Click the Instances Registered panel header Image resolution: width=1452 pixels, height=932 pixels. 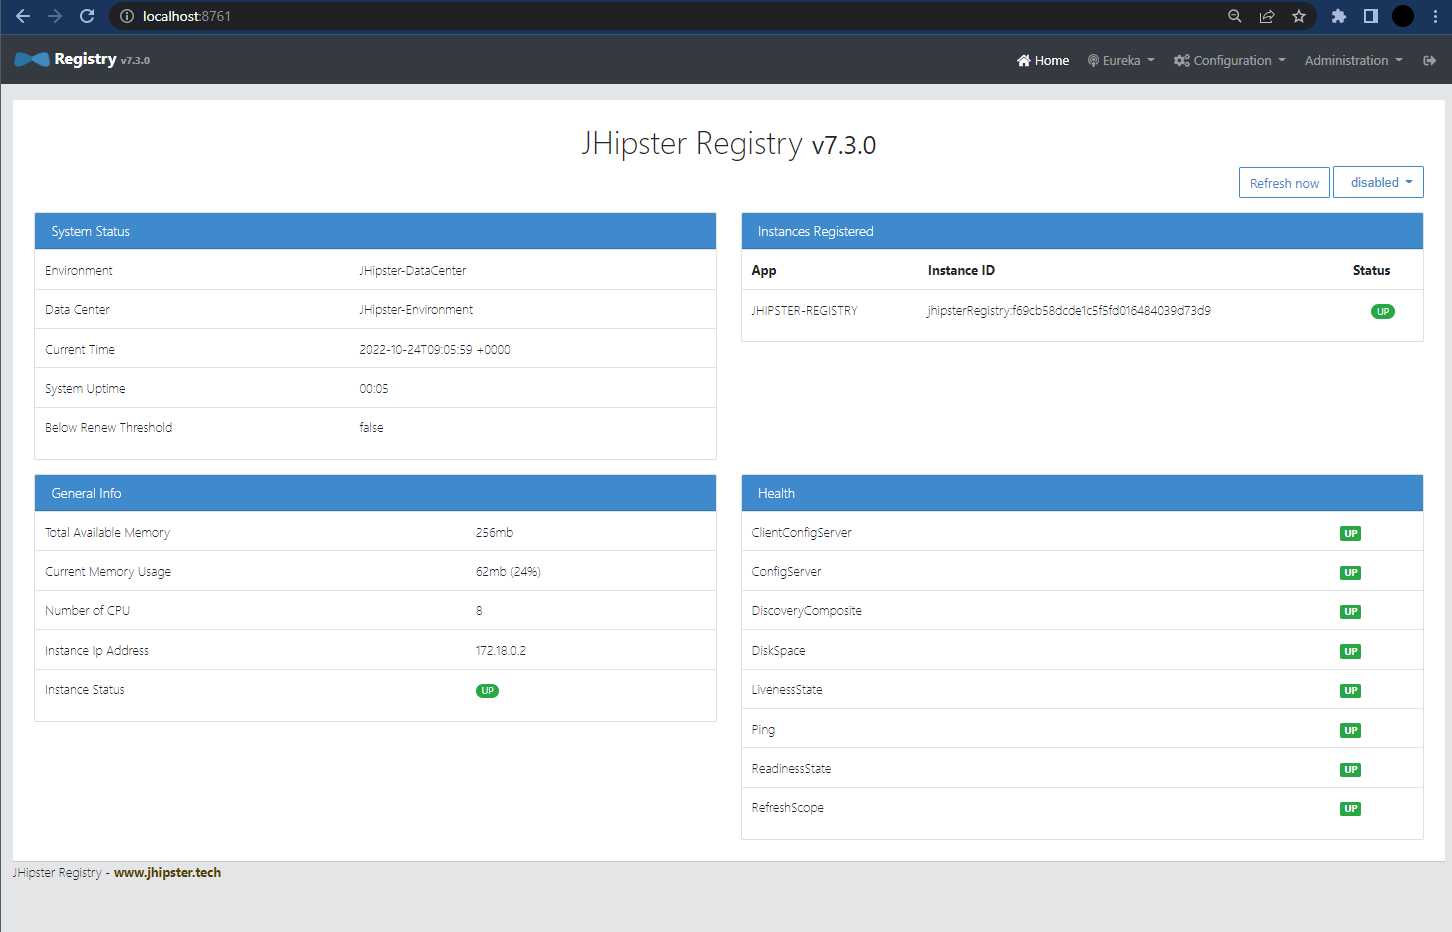click(x=1082, y=231)
